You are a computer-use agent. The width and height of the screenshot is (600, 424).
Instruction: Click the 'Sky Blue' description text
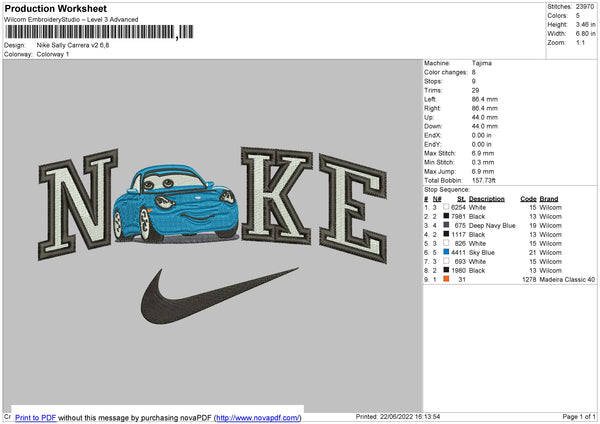point(481,253)
